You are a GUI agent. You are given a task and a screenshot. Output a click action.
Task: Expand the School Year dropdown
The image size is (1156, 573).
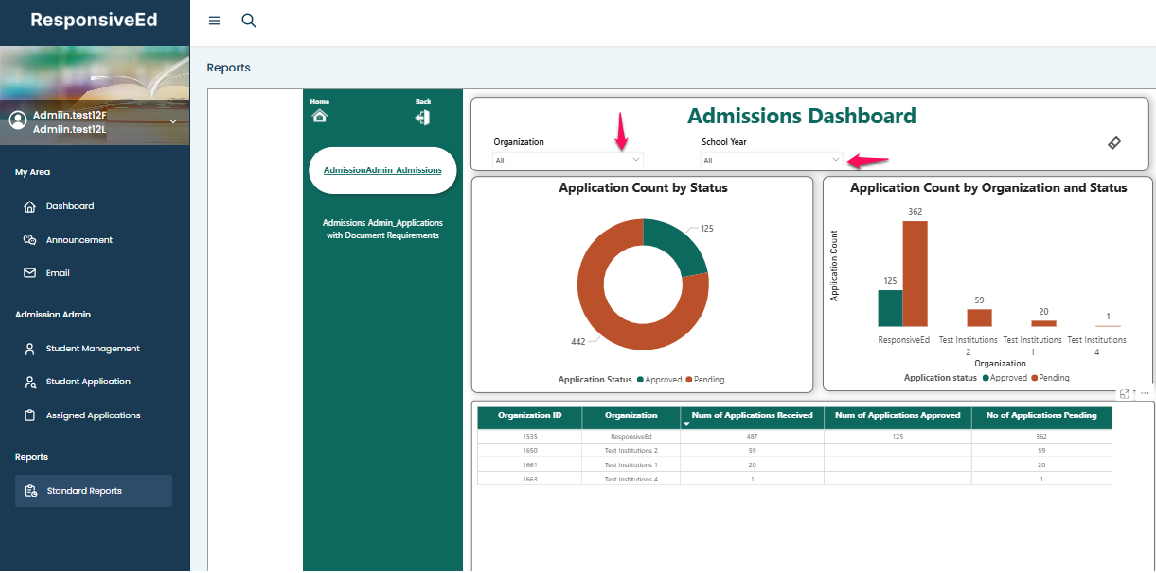[835, 160]
